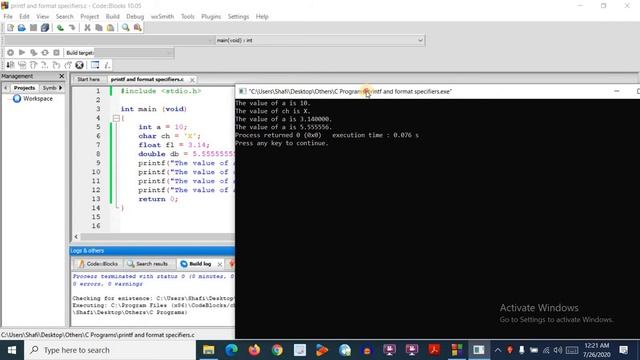640x360 pixels.
Task: Click the Save file toolbar icon
Action: coord(33,28)
